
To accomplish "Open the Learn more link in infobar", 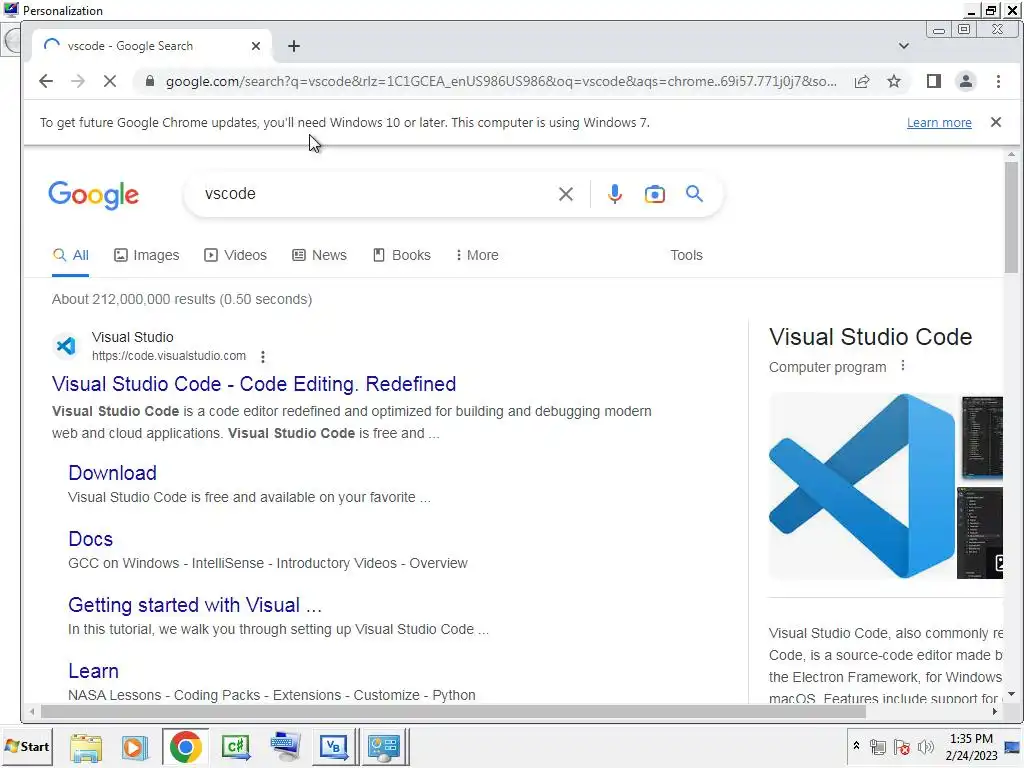I will click(939, 123).
